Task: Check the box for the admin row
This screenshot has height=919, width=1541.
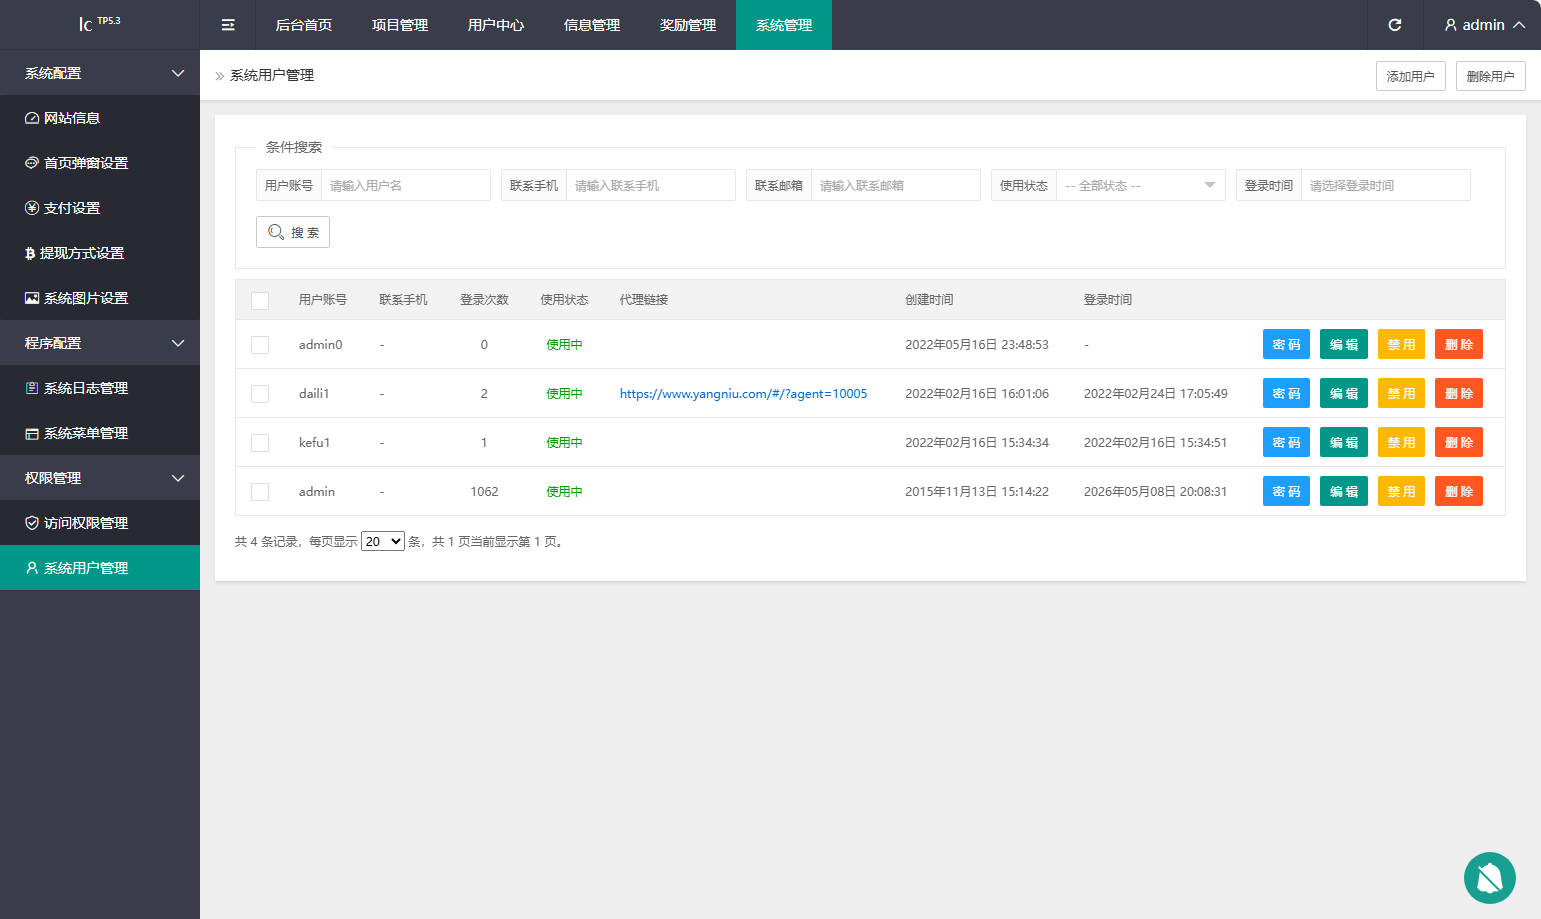Action: pos(260,492)
